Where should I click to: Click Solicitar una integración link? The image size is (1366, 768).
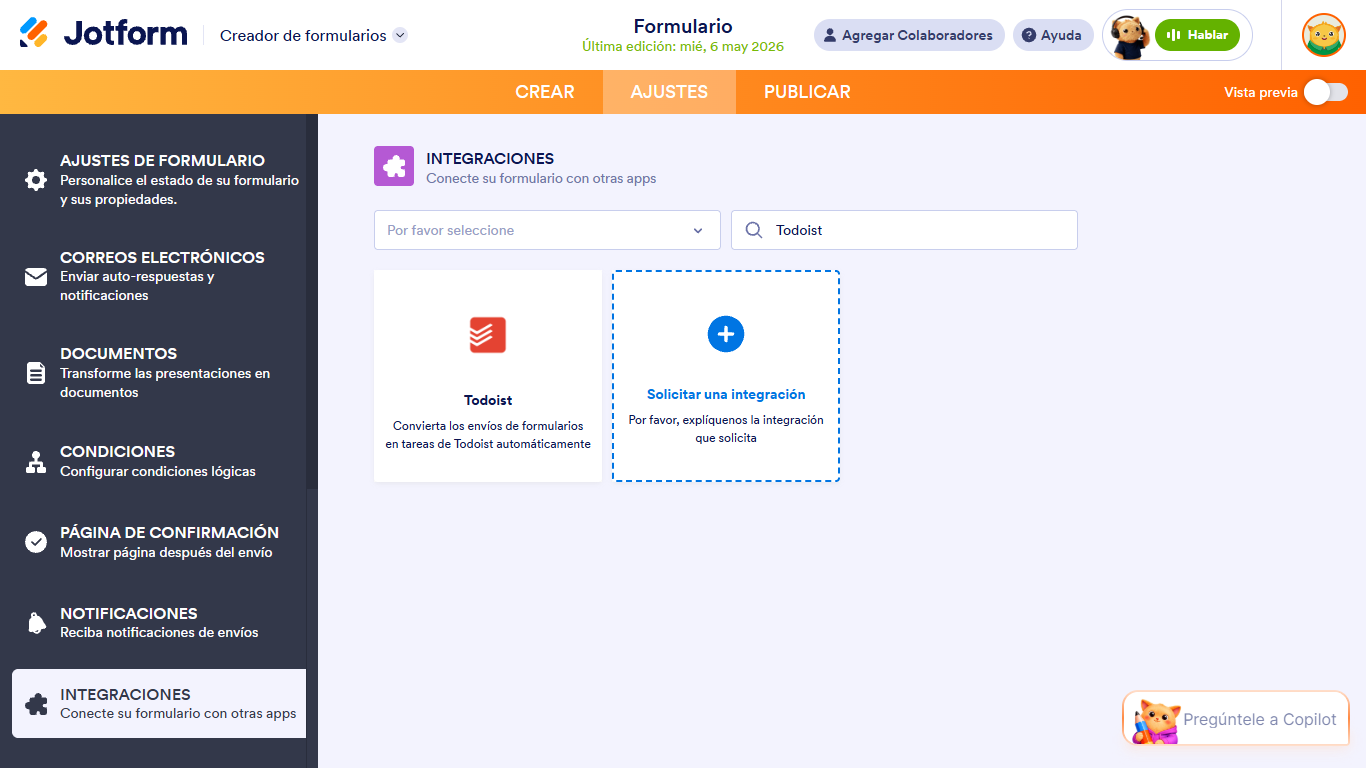point(726,395)
